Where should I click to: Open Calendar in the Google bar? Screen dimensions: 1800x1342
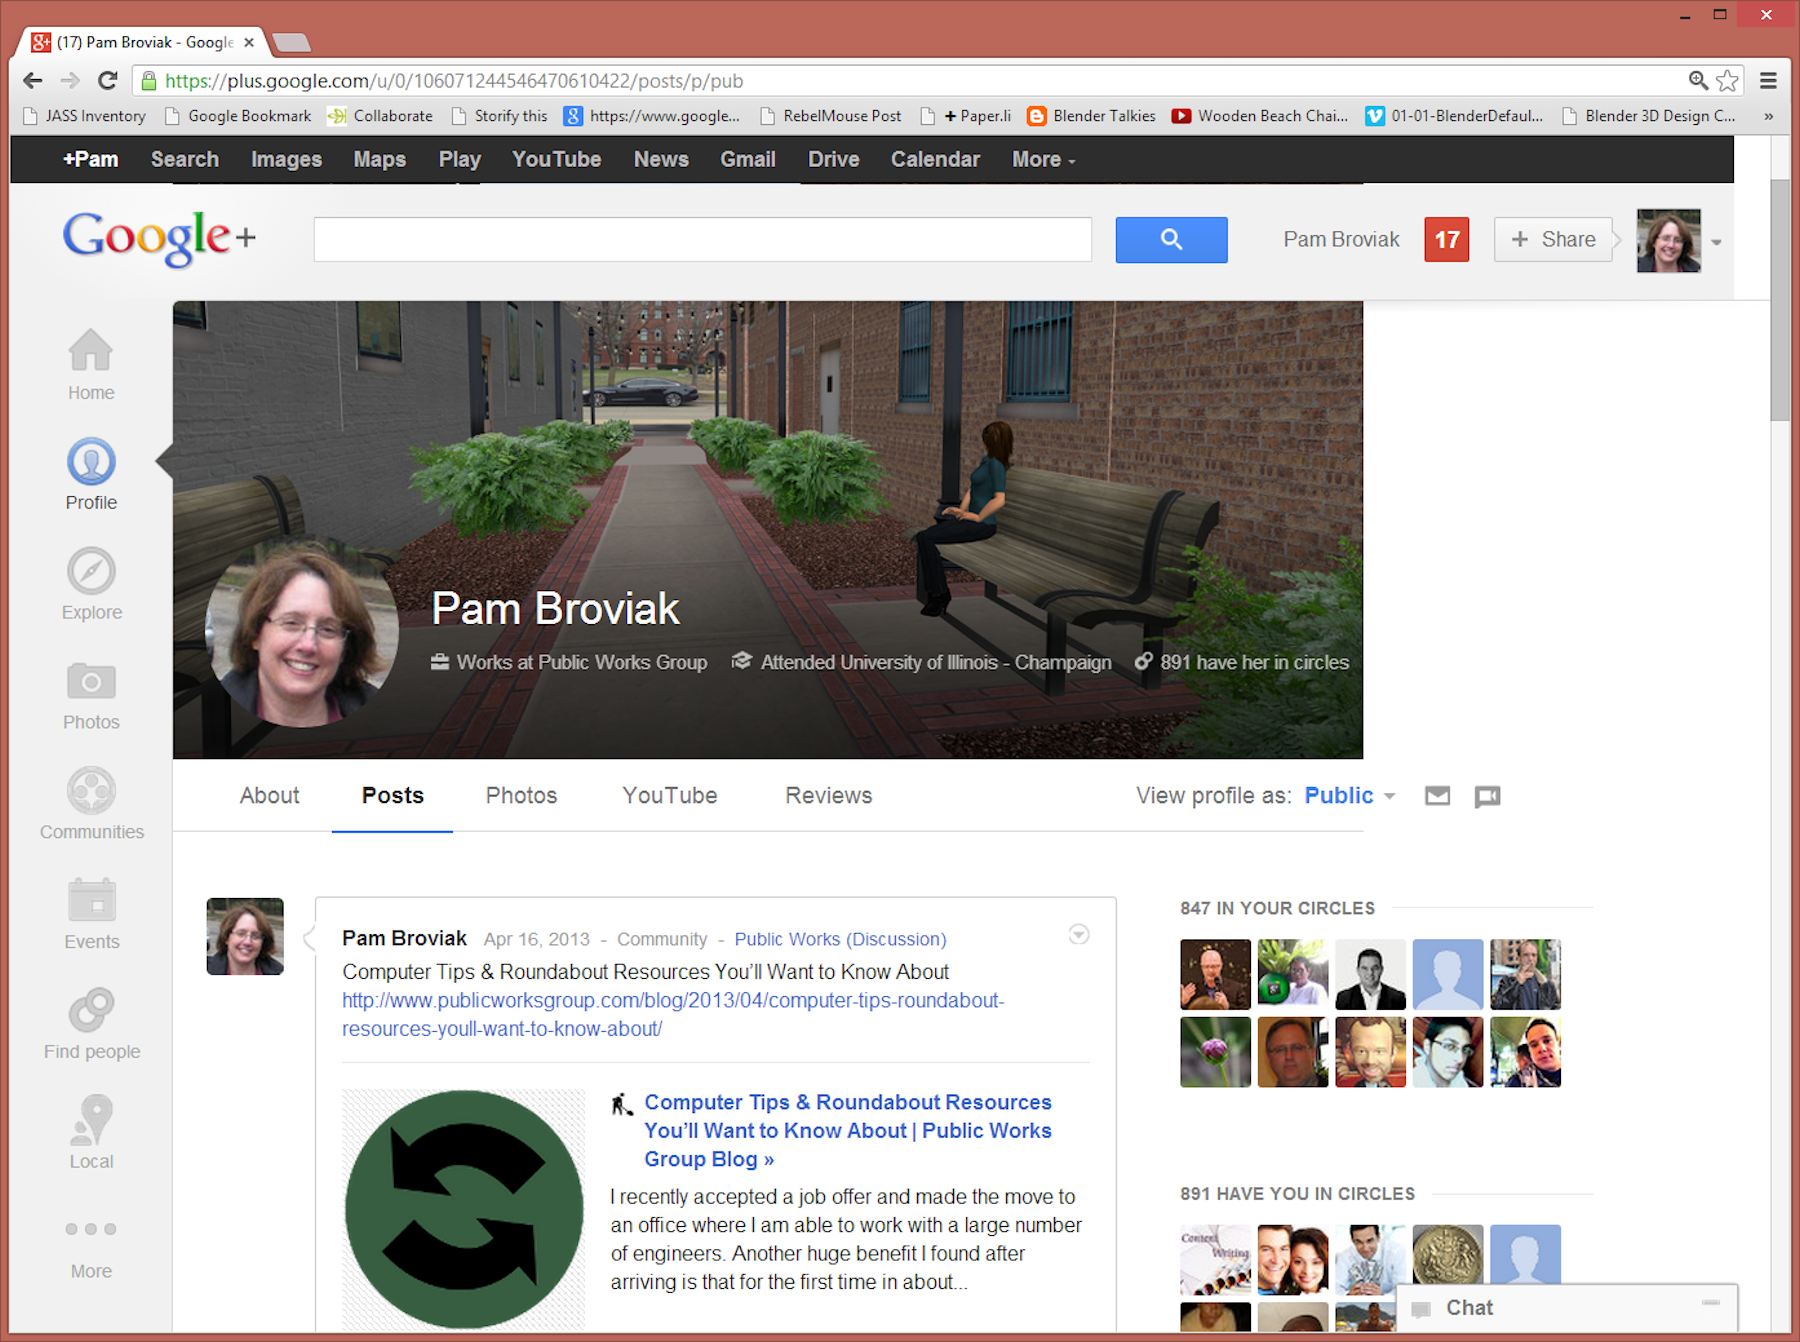point(935,160)
